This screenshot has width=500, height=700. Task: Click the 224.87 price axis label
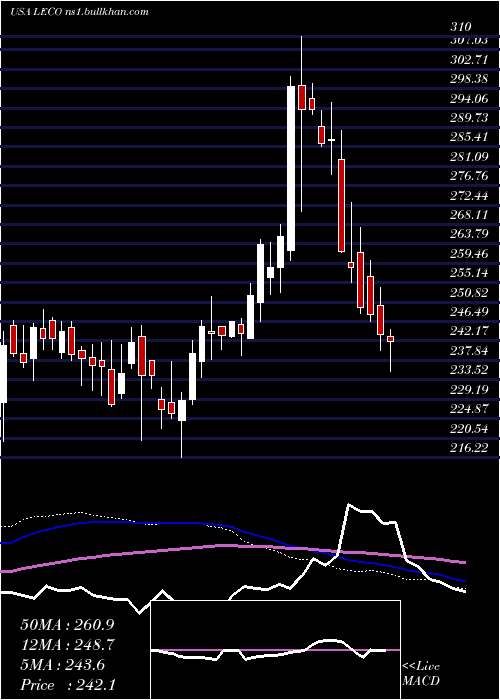pyautogui.click(x=469, y=408)
